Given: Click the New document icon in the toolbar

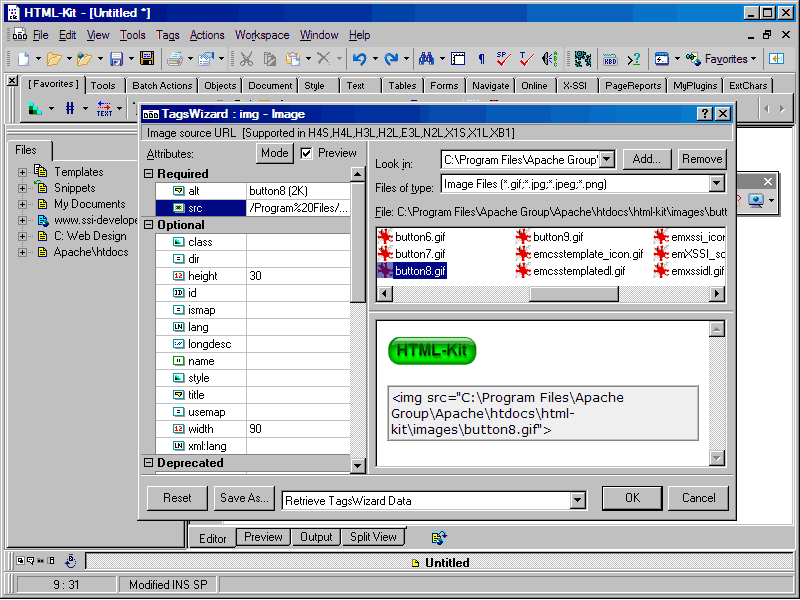Looking at the screenshot, I should pos(23,59).
